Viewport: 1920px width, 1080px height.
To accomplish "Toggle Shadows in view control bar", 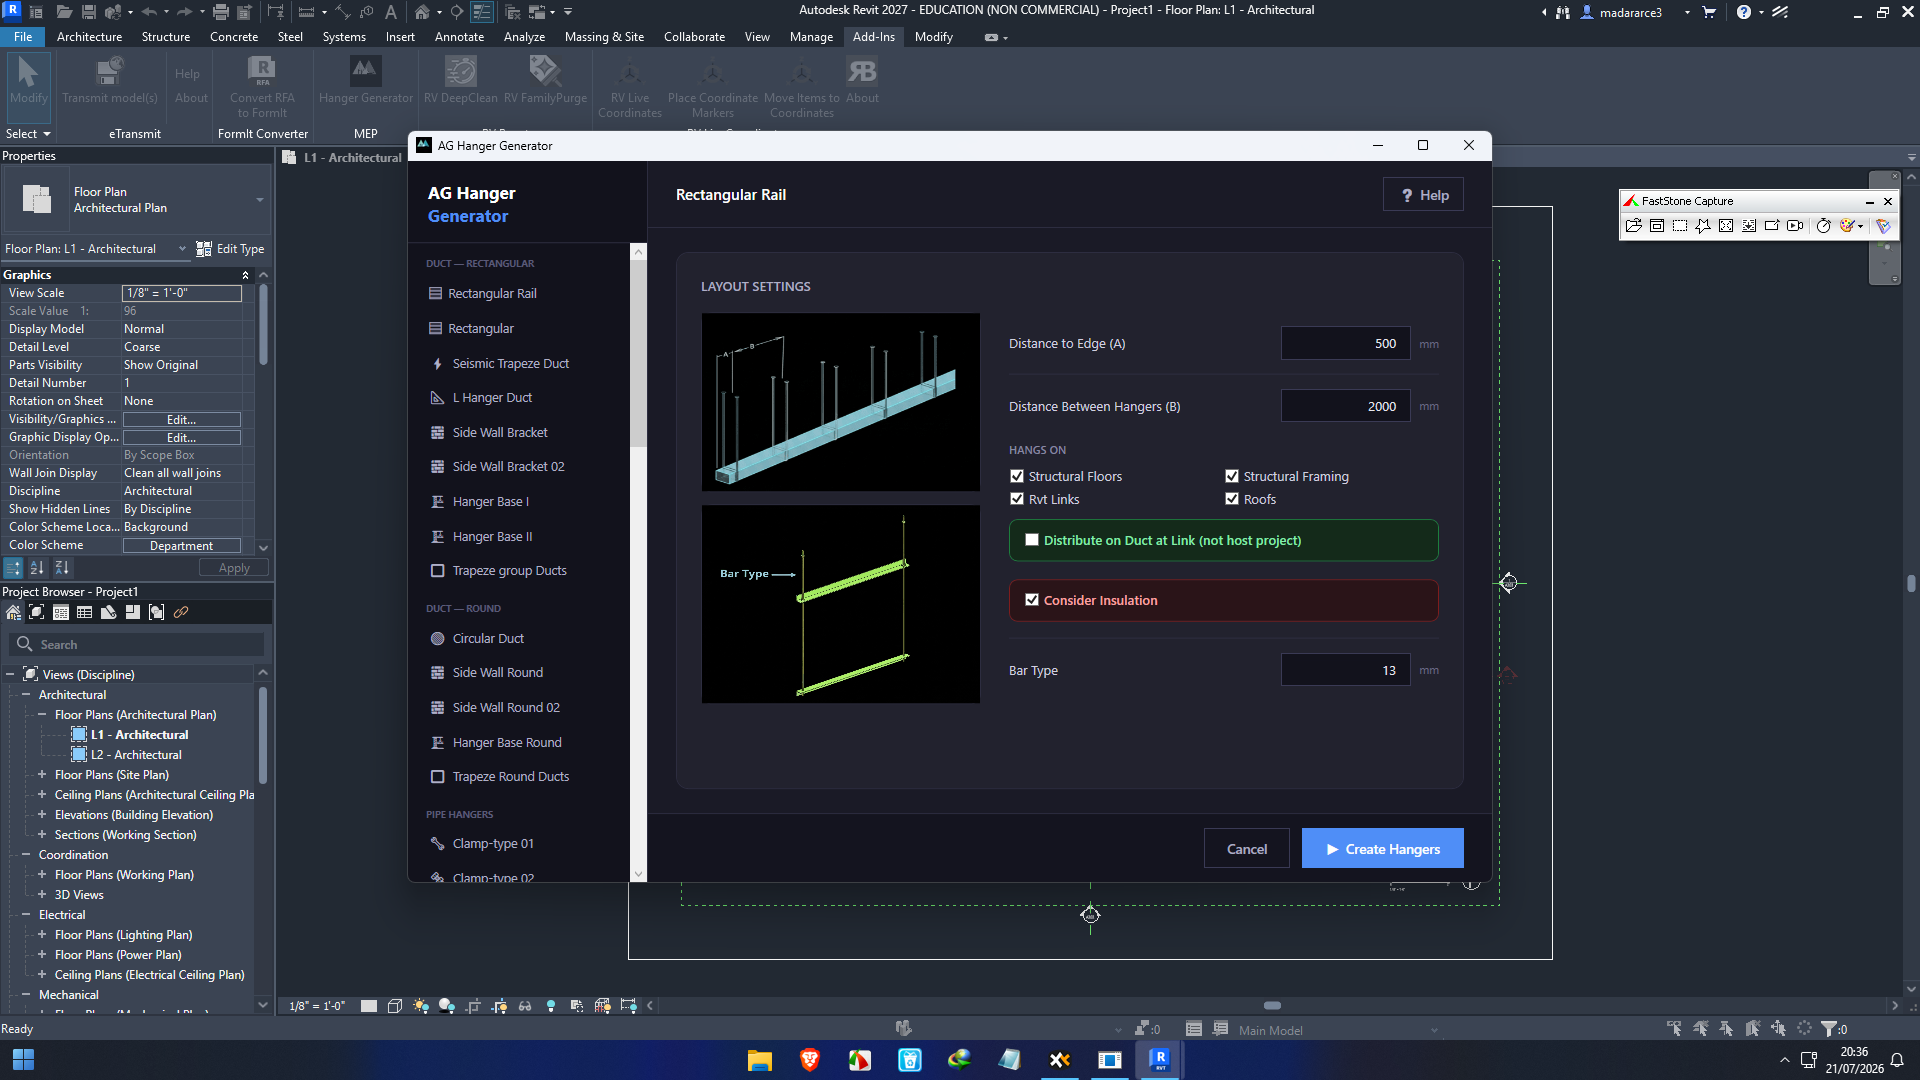I will point(447,1006).
